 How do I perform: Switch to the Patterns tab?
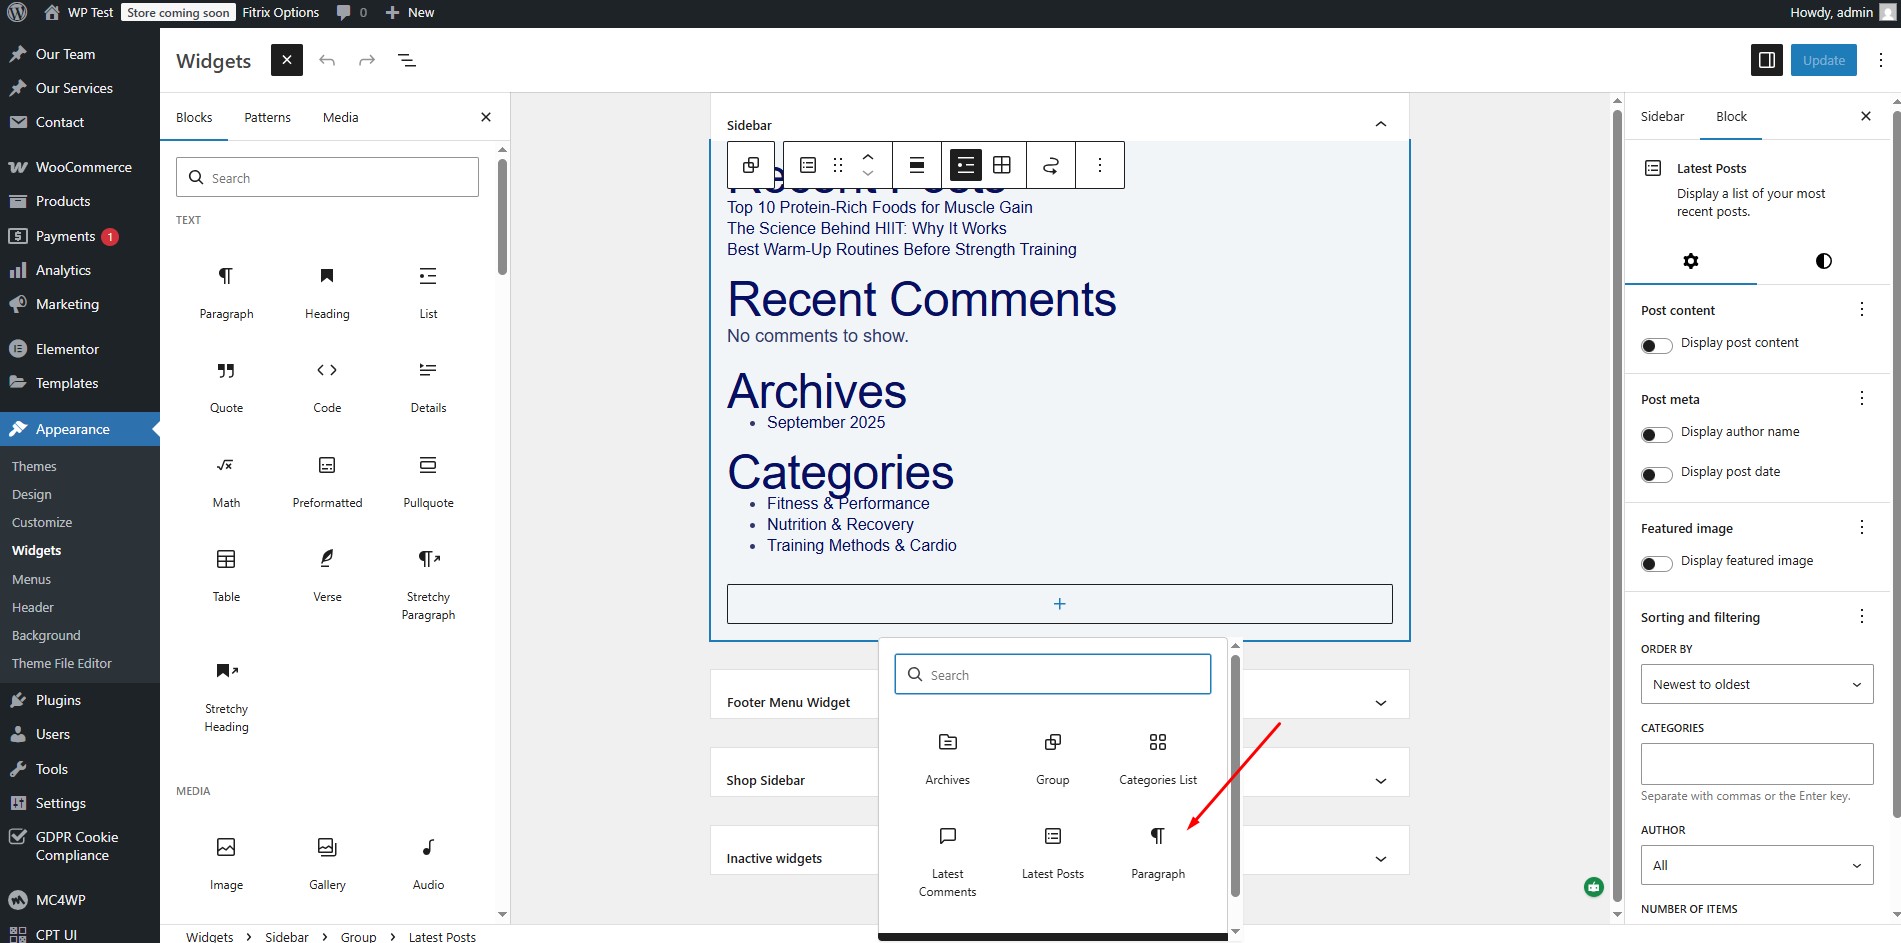pos(267,117)
